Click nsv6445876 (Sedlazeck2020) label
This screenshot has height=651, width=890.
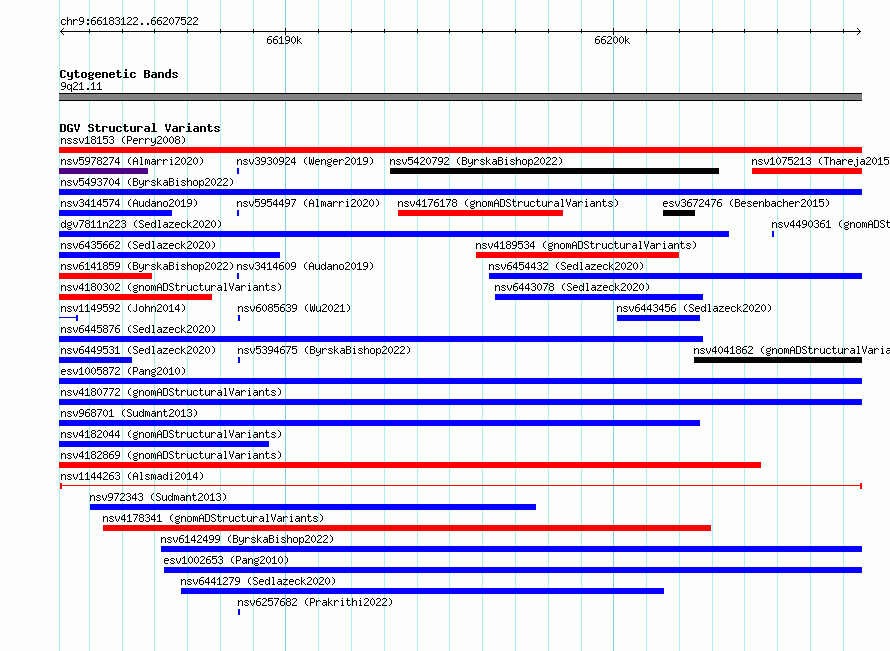(x=138, y=329)
